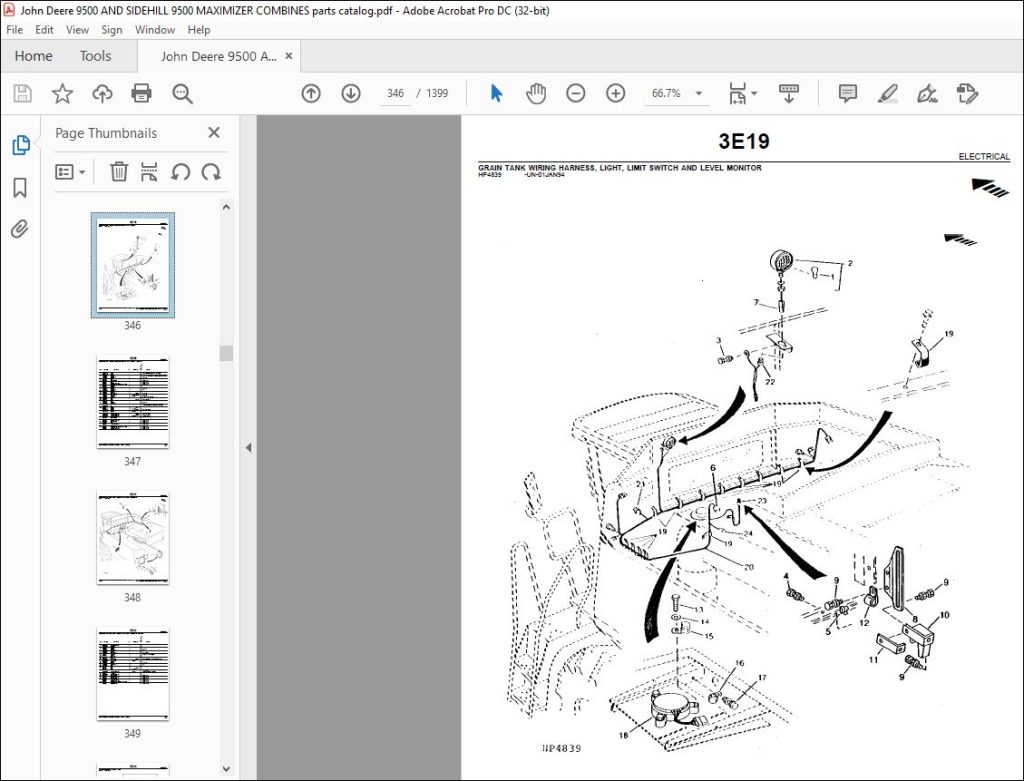Click the page number field showing 346
The image size is (1024, 781).
click(x=395, y=93)
